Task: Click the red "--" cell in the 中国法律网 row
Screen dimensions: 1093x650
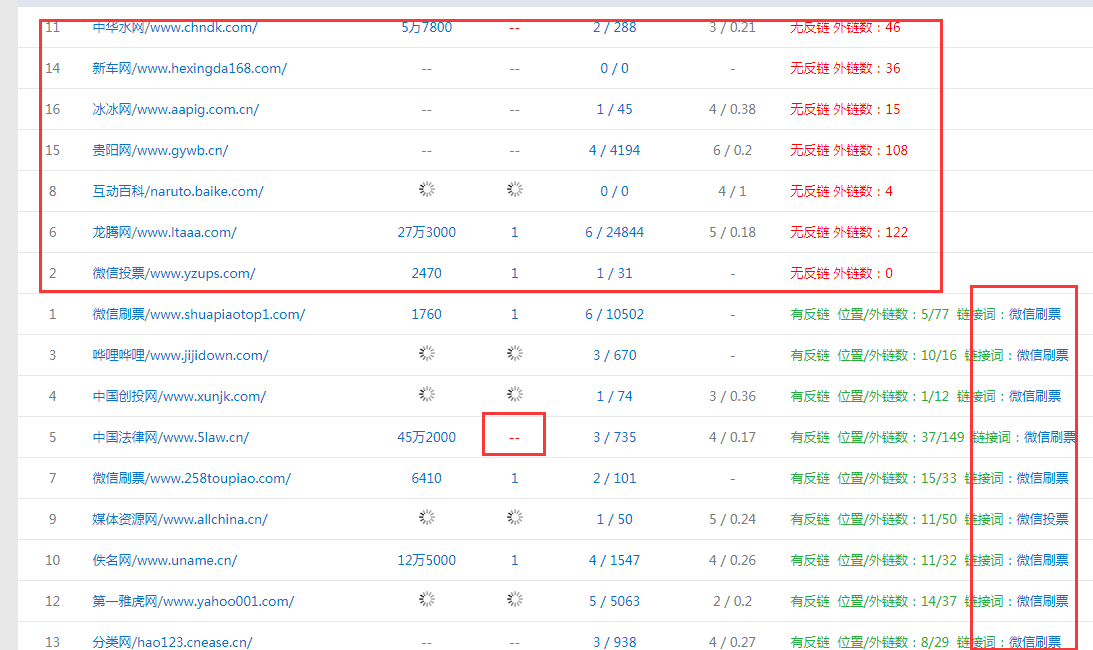Action: pos(514,437)
